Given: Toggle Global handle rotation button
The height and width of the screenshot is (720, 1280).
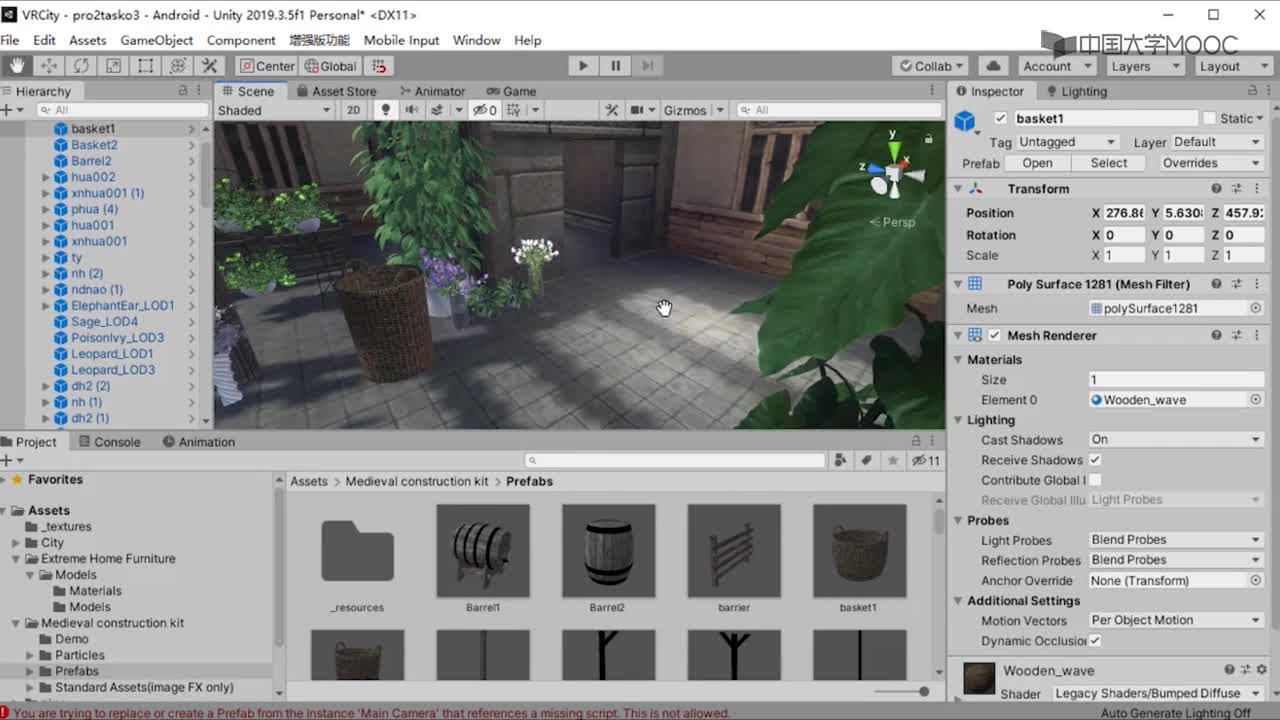Looking at the screenshot, I should point(330,66).
